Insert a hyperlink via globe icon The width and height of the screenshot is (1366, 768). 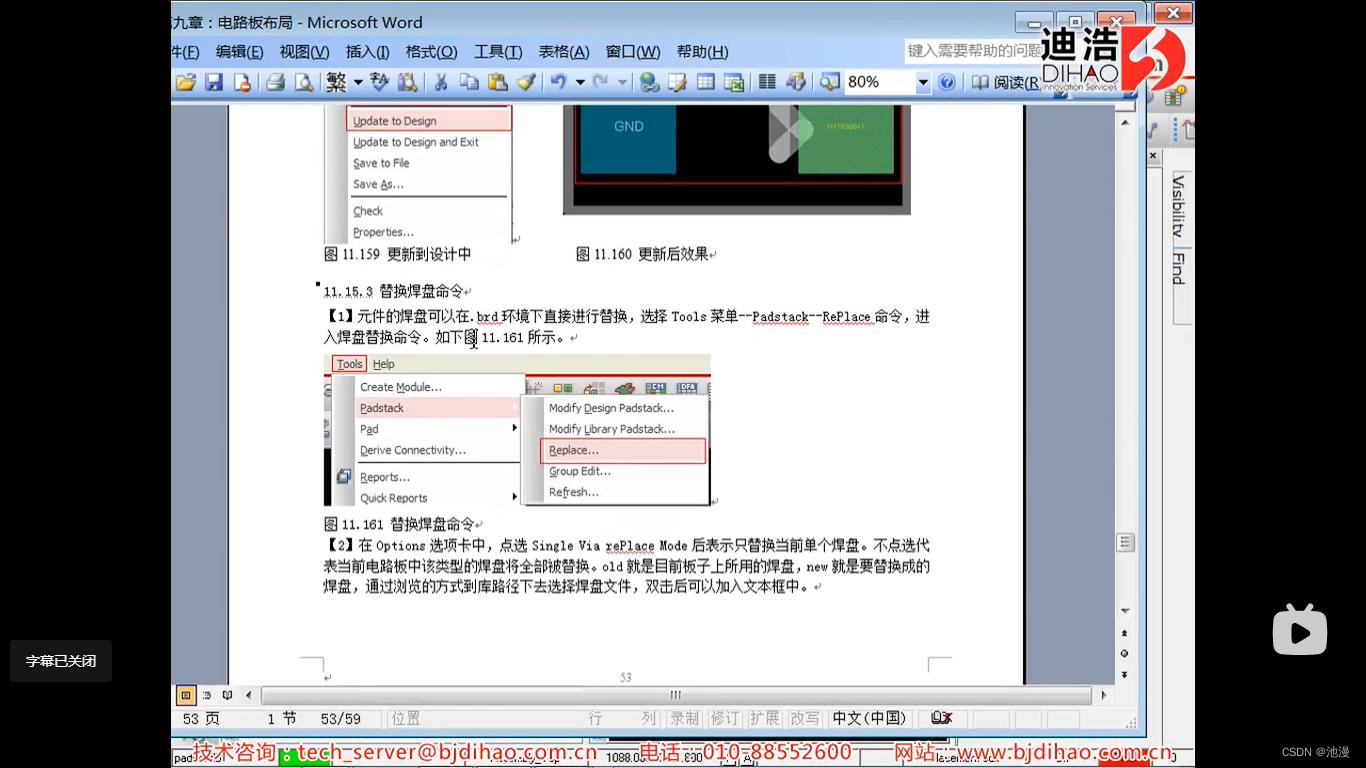click(649, 82)
